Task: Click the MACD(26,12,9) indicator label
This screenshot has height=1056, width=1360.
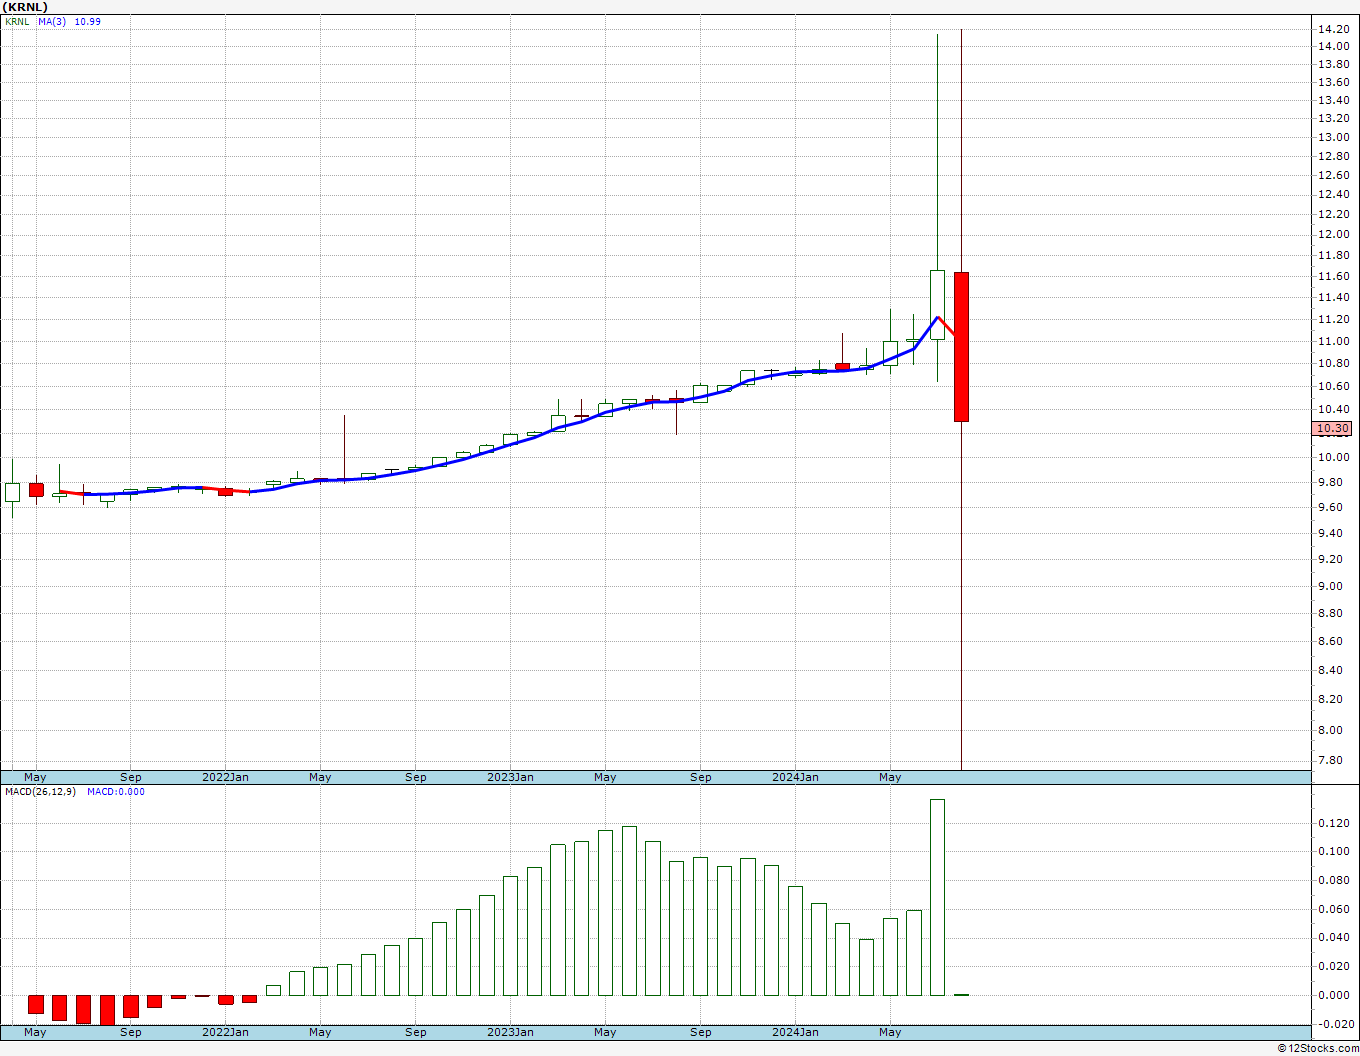Action: click(x=40, y=792)
